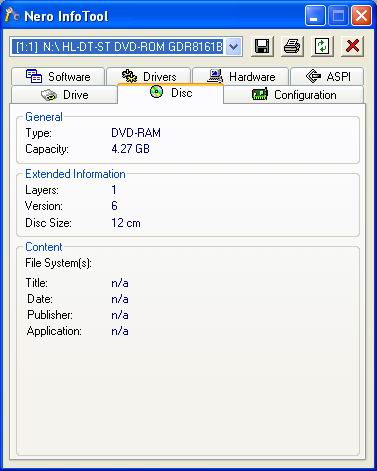377x471 pixels.
Task: Click the green refresh arrows icon
Action: coord(322,46)
